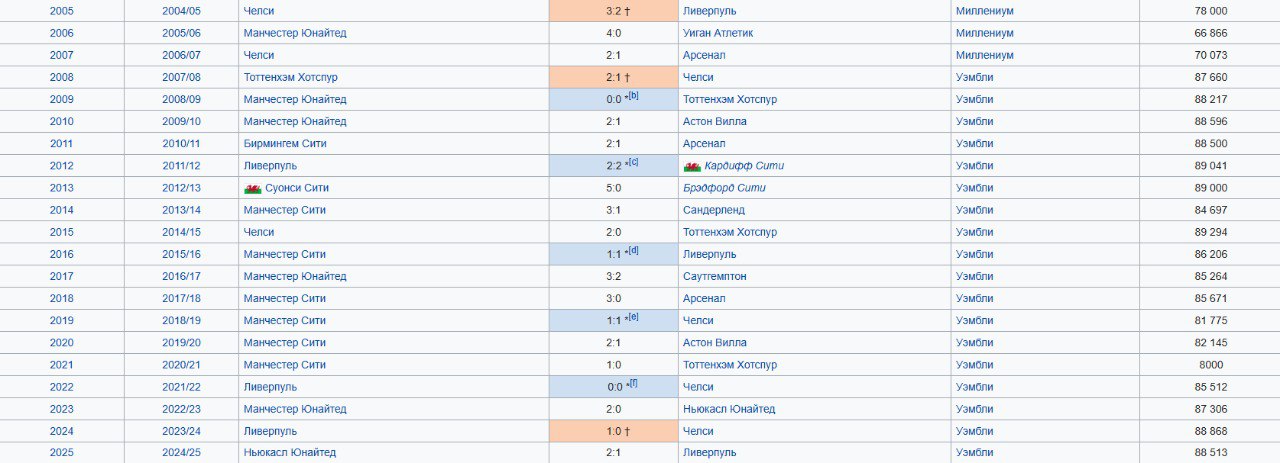Click the Саутгемптон link
This screenshot has width=1280, height=463.
(714, 276)
